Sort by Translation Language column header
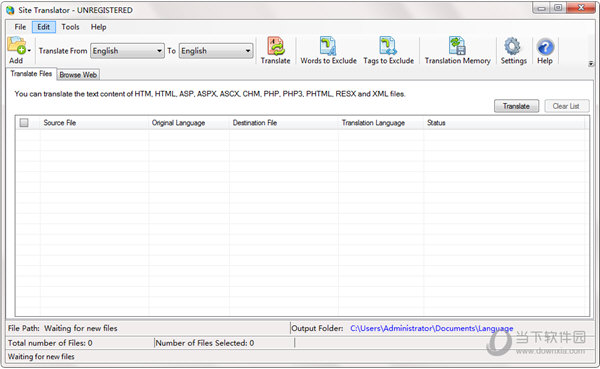 [381, 123]
